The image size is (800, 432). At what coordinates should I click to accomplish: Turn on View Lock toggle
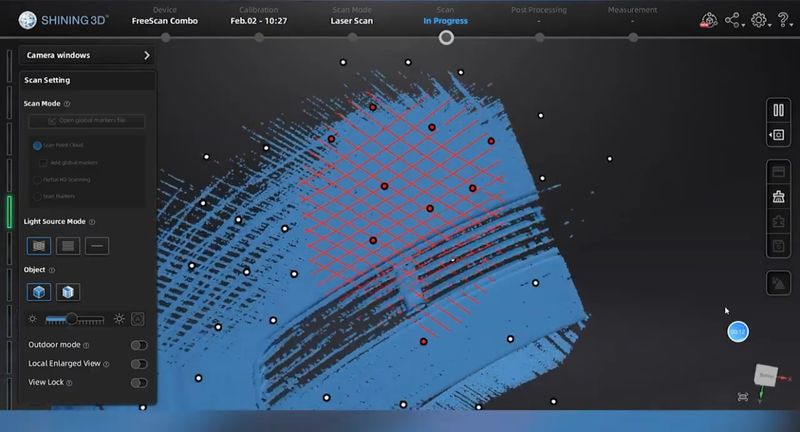coord(139,382)
